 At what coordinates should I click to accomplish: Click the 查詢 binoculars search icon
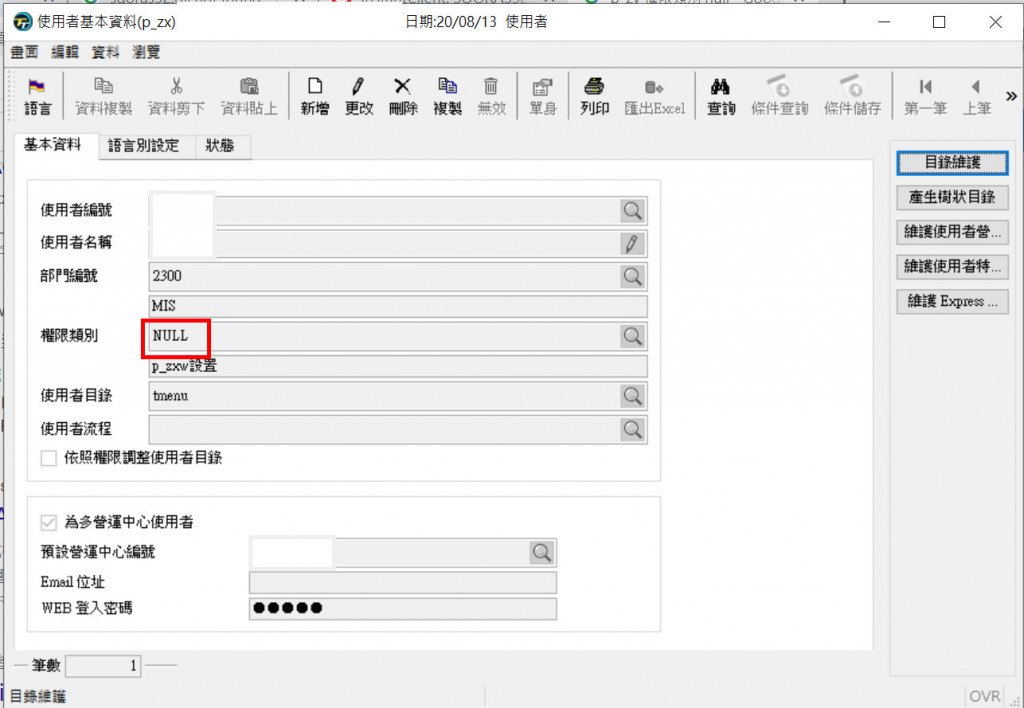point(720,86)
